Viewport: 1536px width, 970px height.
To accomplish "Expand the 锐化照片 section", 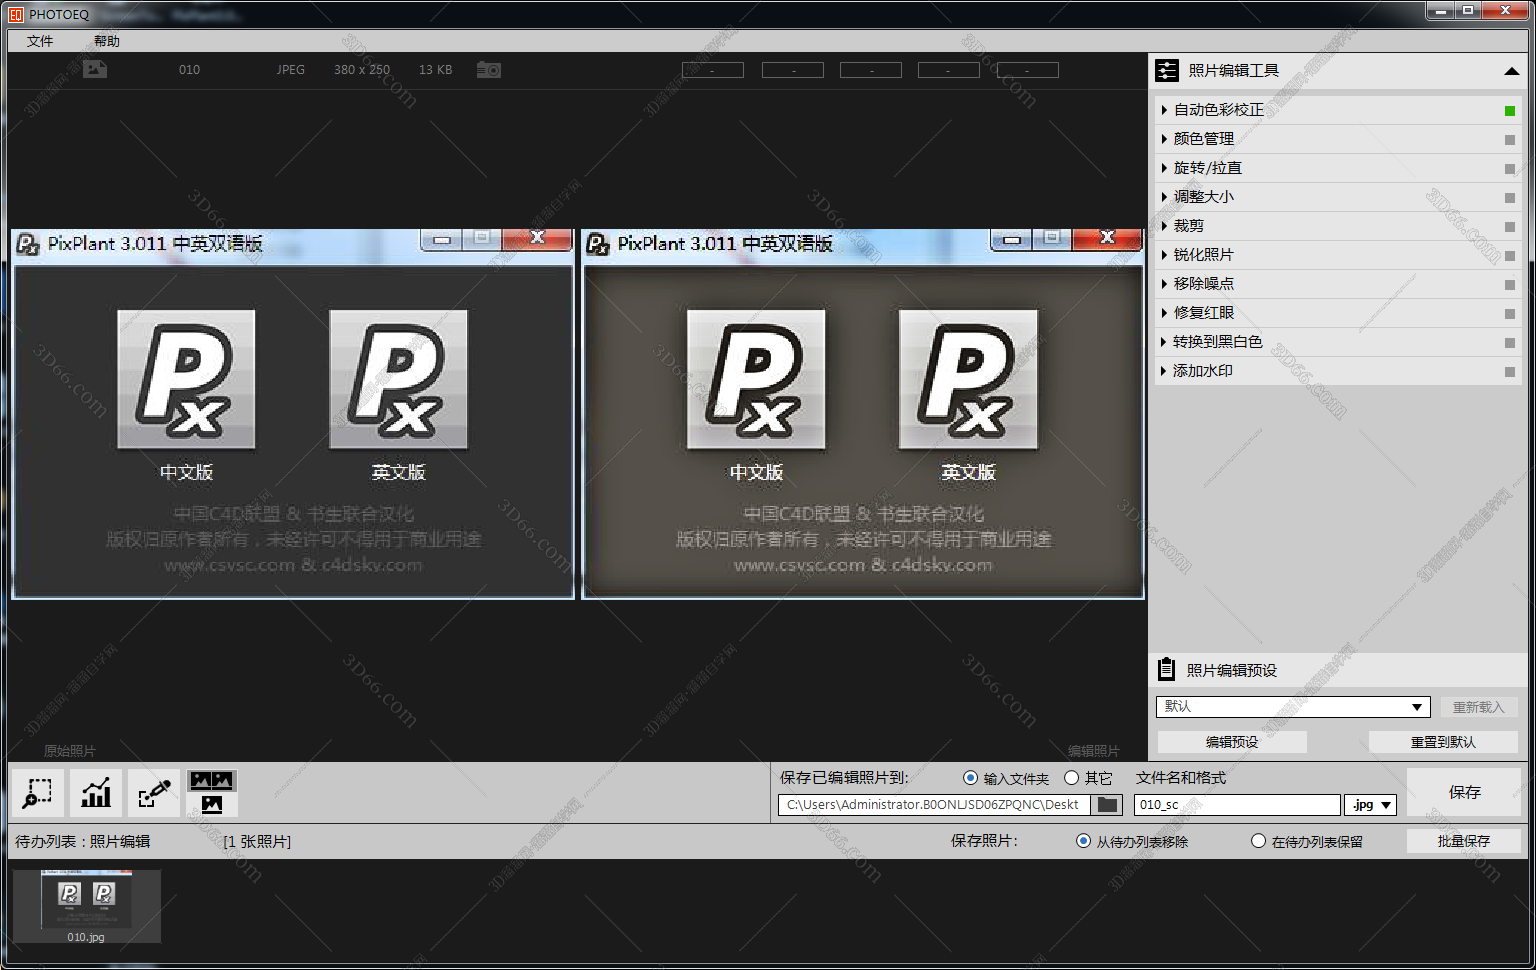I will tap(1204, 255).
